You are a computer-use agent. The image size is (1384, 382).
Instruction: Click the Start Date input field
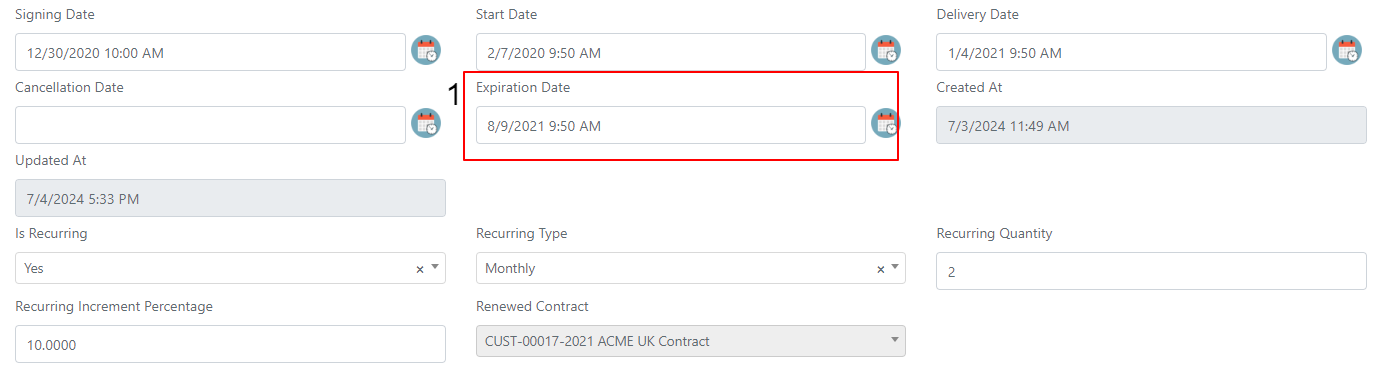tap(671, 52)
